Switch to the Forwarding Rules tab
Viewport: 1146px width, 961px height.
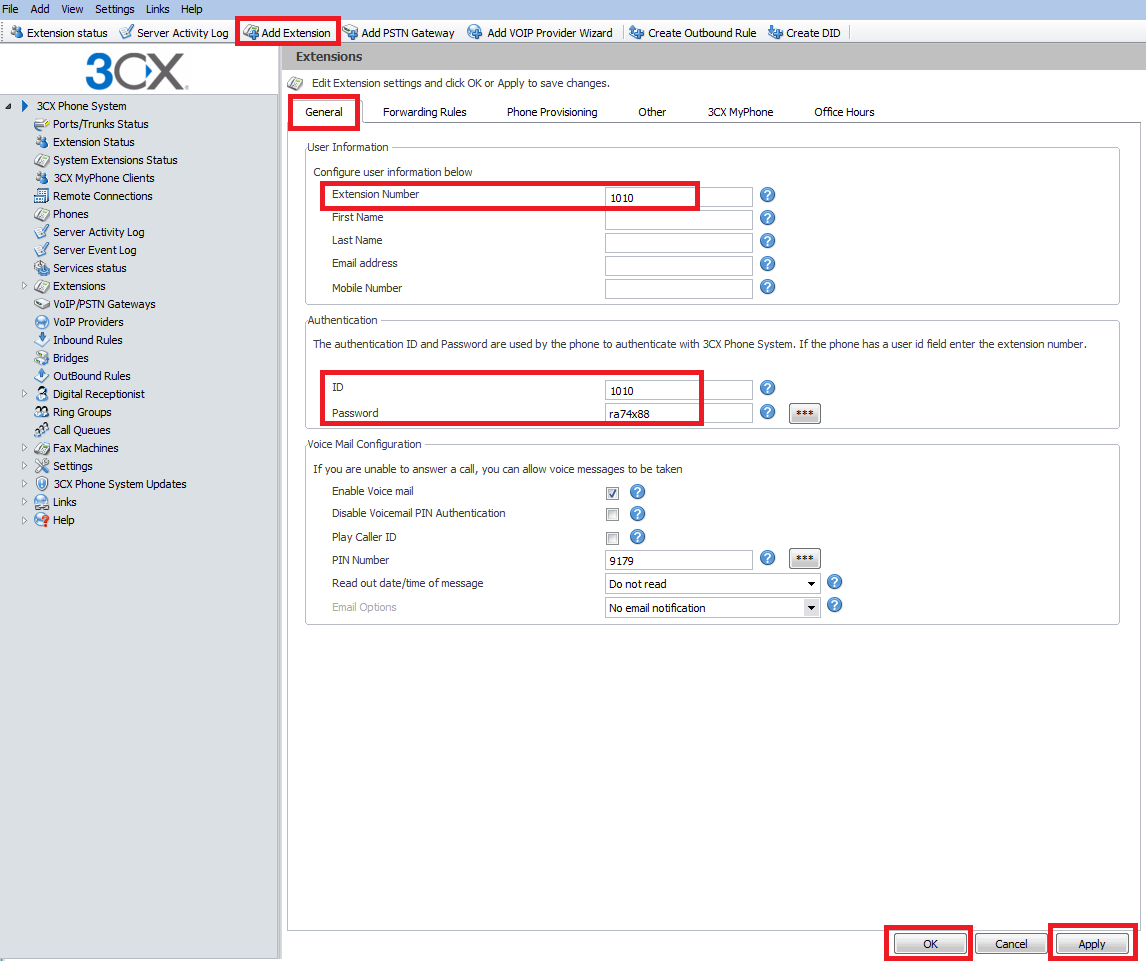(424, 112)
